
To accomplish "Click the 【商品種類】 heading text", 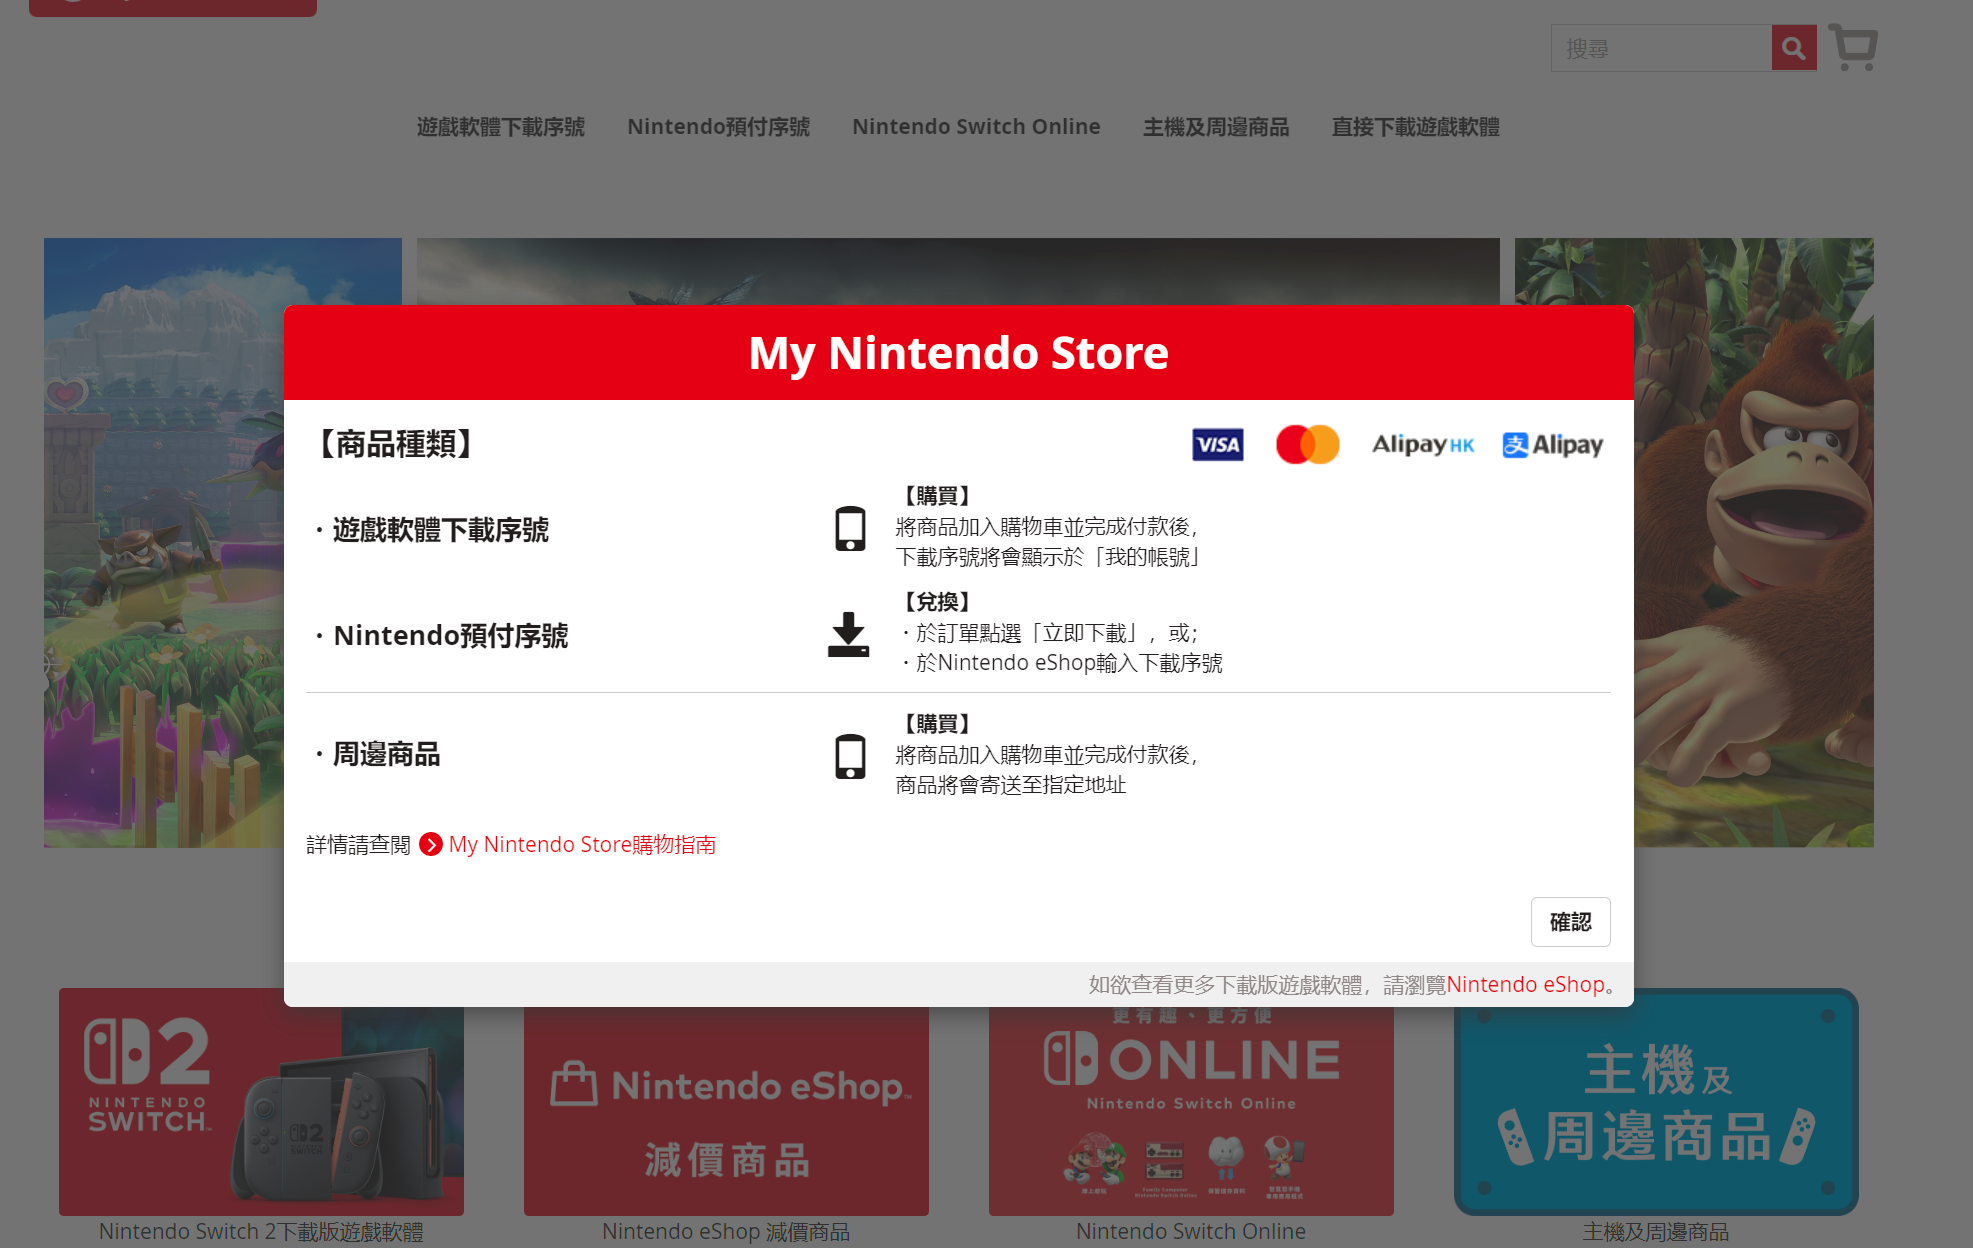I will point(396,444).
